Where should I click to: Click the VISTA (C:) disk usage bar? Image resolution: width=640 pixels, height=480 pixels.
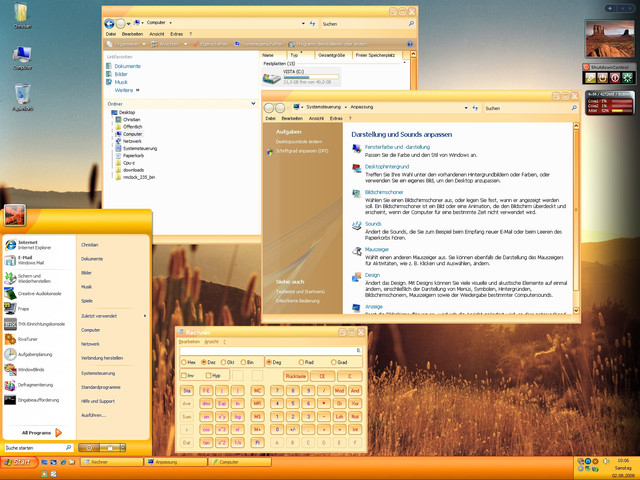pyautogui.click(x=311, y=77)
